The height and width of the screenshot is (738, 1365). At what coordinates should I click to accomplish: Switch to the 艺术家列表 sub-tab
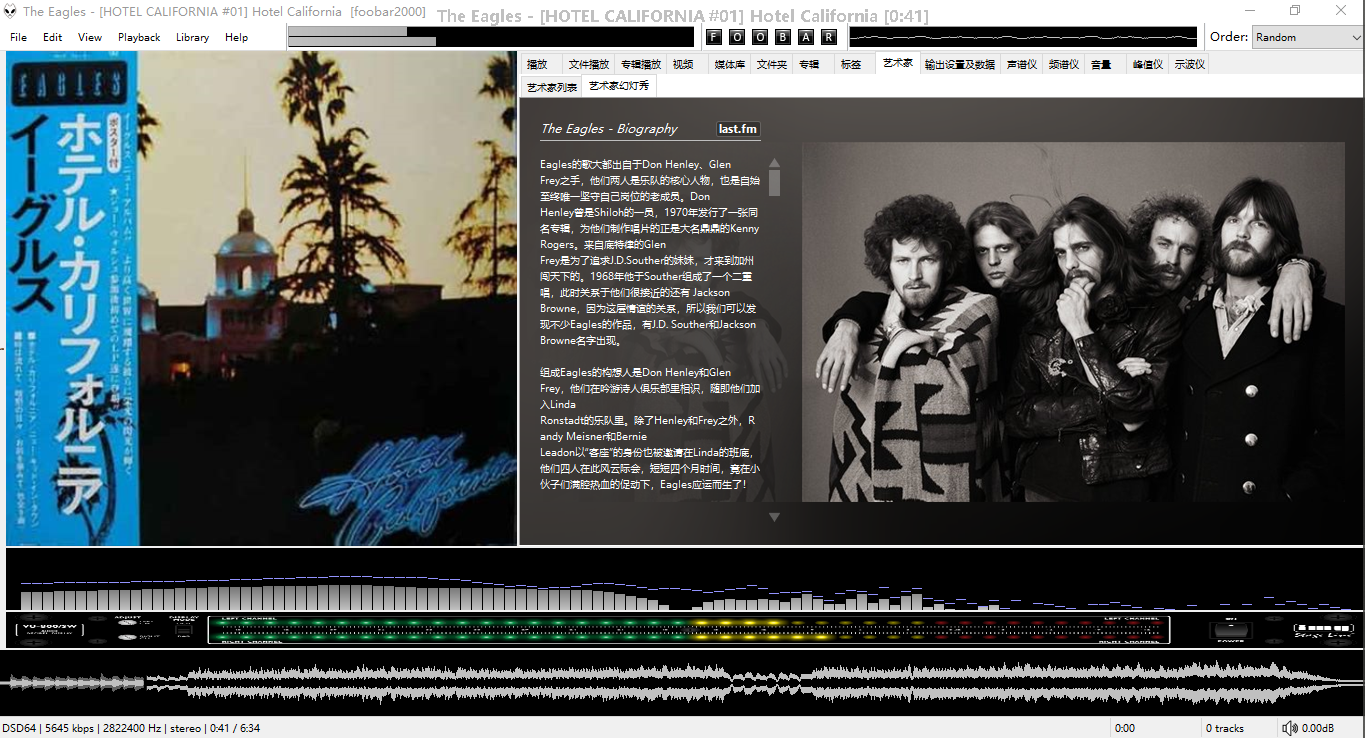pyautogui.click(x=552, y=87)
